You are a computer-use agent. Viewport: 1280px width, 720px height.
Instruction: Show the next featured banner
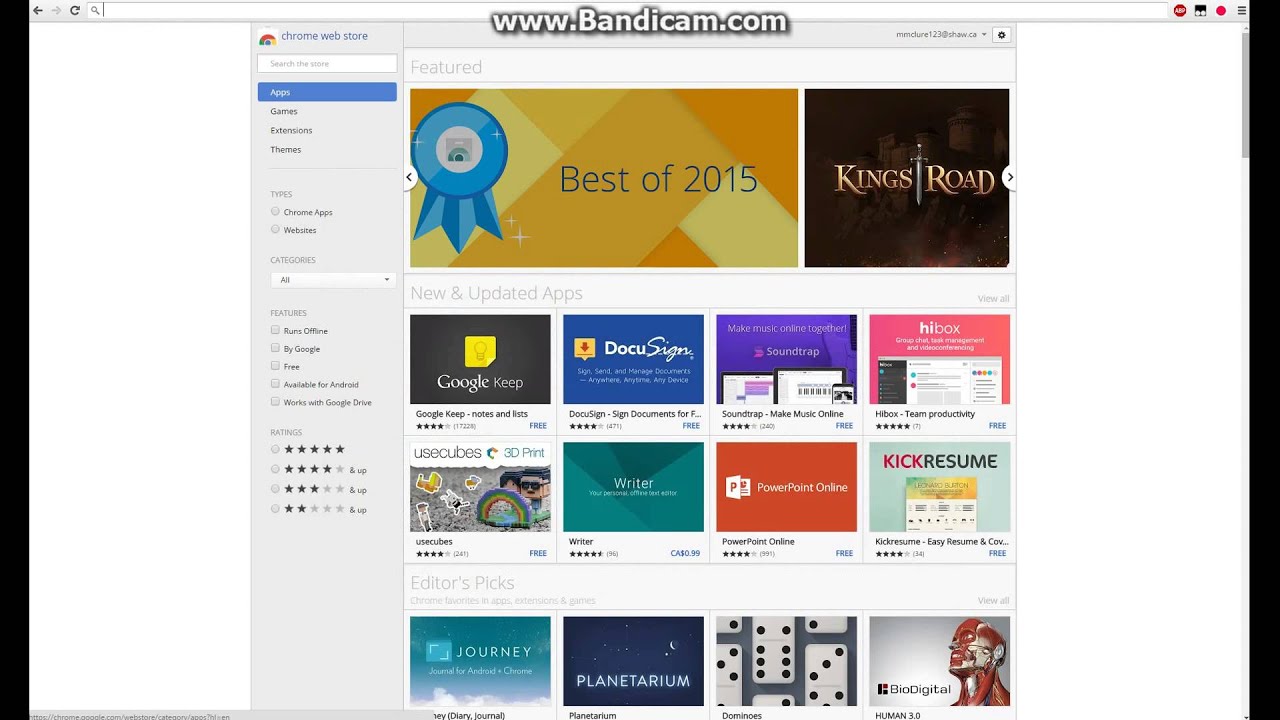1010,177
